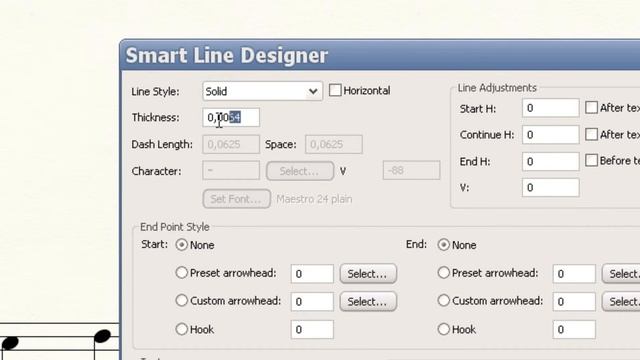This screenshot has height=360, width=640.
Task: Toggle Before text checkbox for End H
Action: (591, 160)
